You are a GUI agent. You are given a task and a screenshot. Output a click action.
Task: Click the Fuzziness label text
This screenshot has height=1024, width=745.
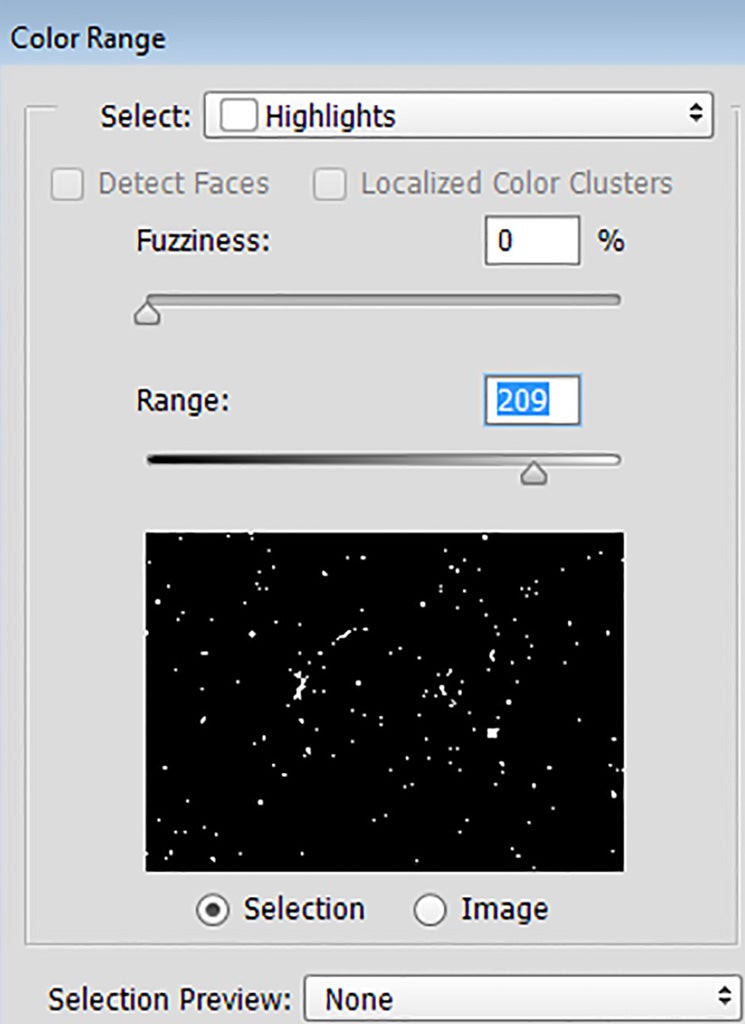tap(203, 241)
